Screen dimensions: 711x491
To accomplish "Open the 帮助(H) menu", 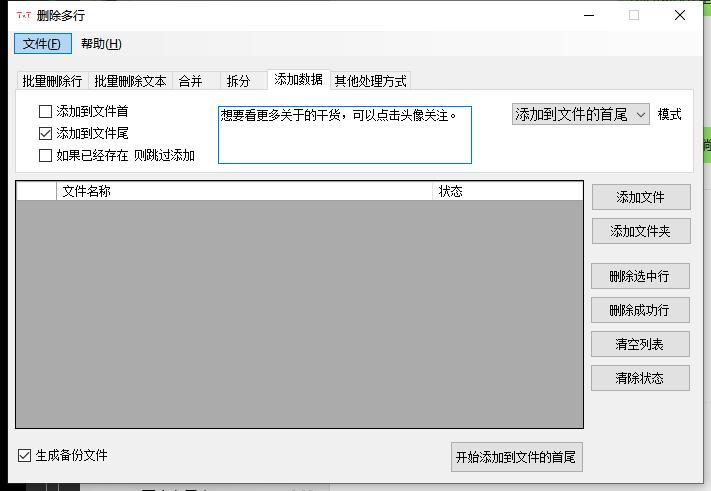I will click(101, 44).
